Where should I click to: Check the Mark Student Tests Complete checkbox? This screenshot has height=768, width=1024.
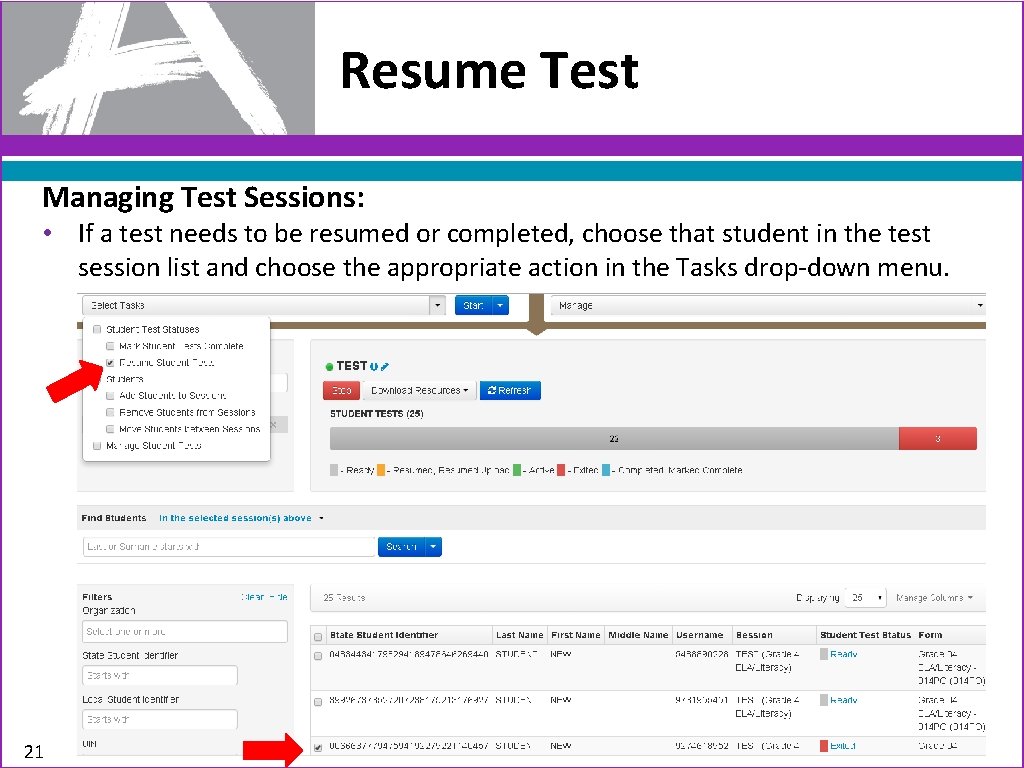pos(110,346)
